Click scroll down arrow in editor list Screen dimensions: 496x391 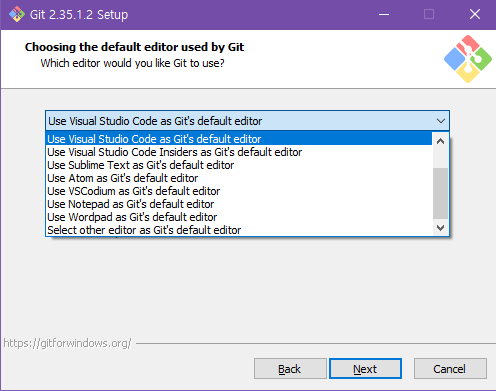(440, 228)
